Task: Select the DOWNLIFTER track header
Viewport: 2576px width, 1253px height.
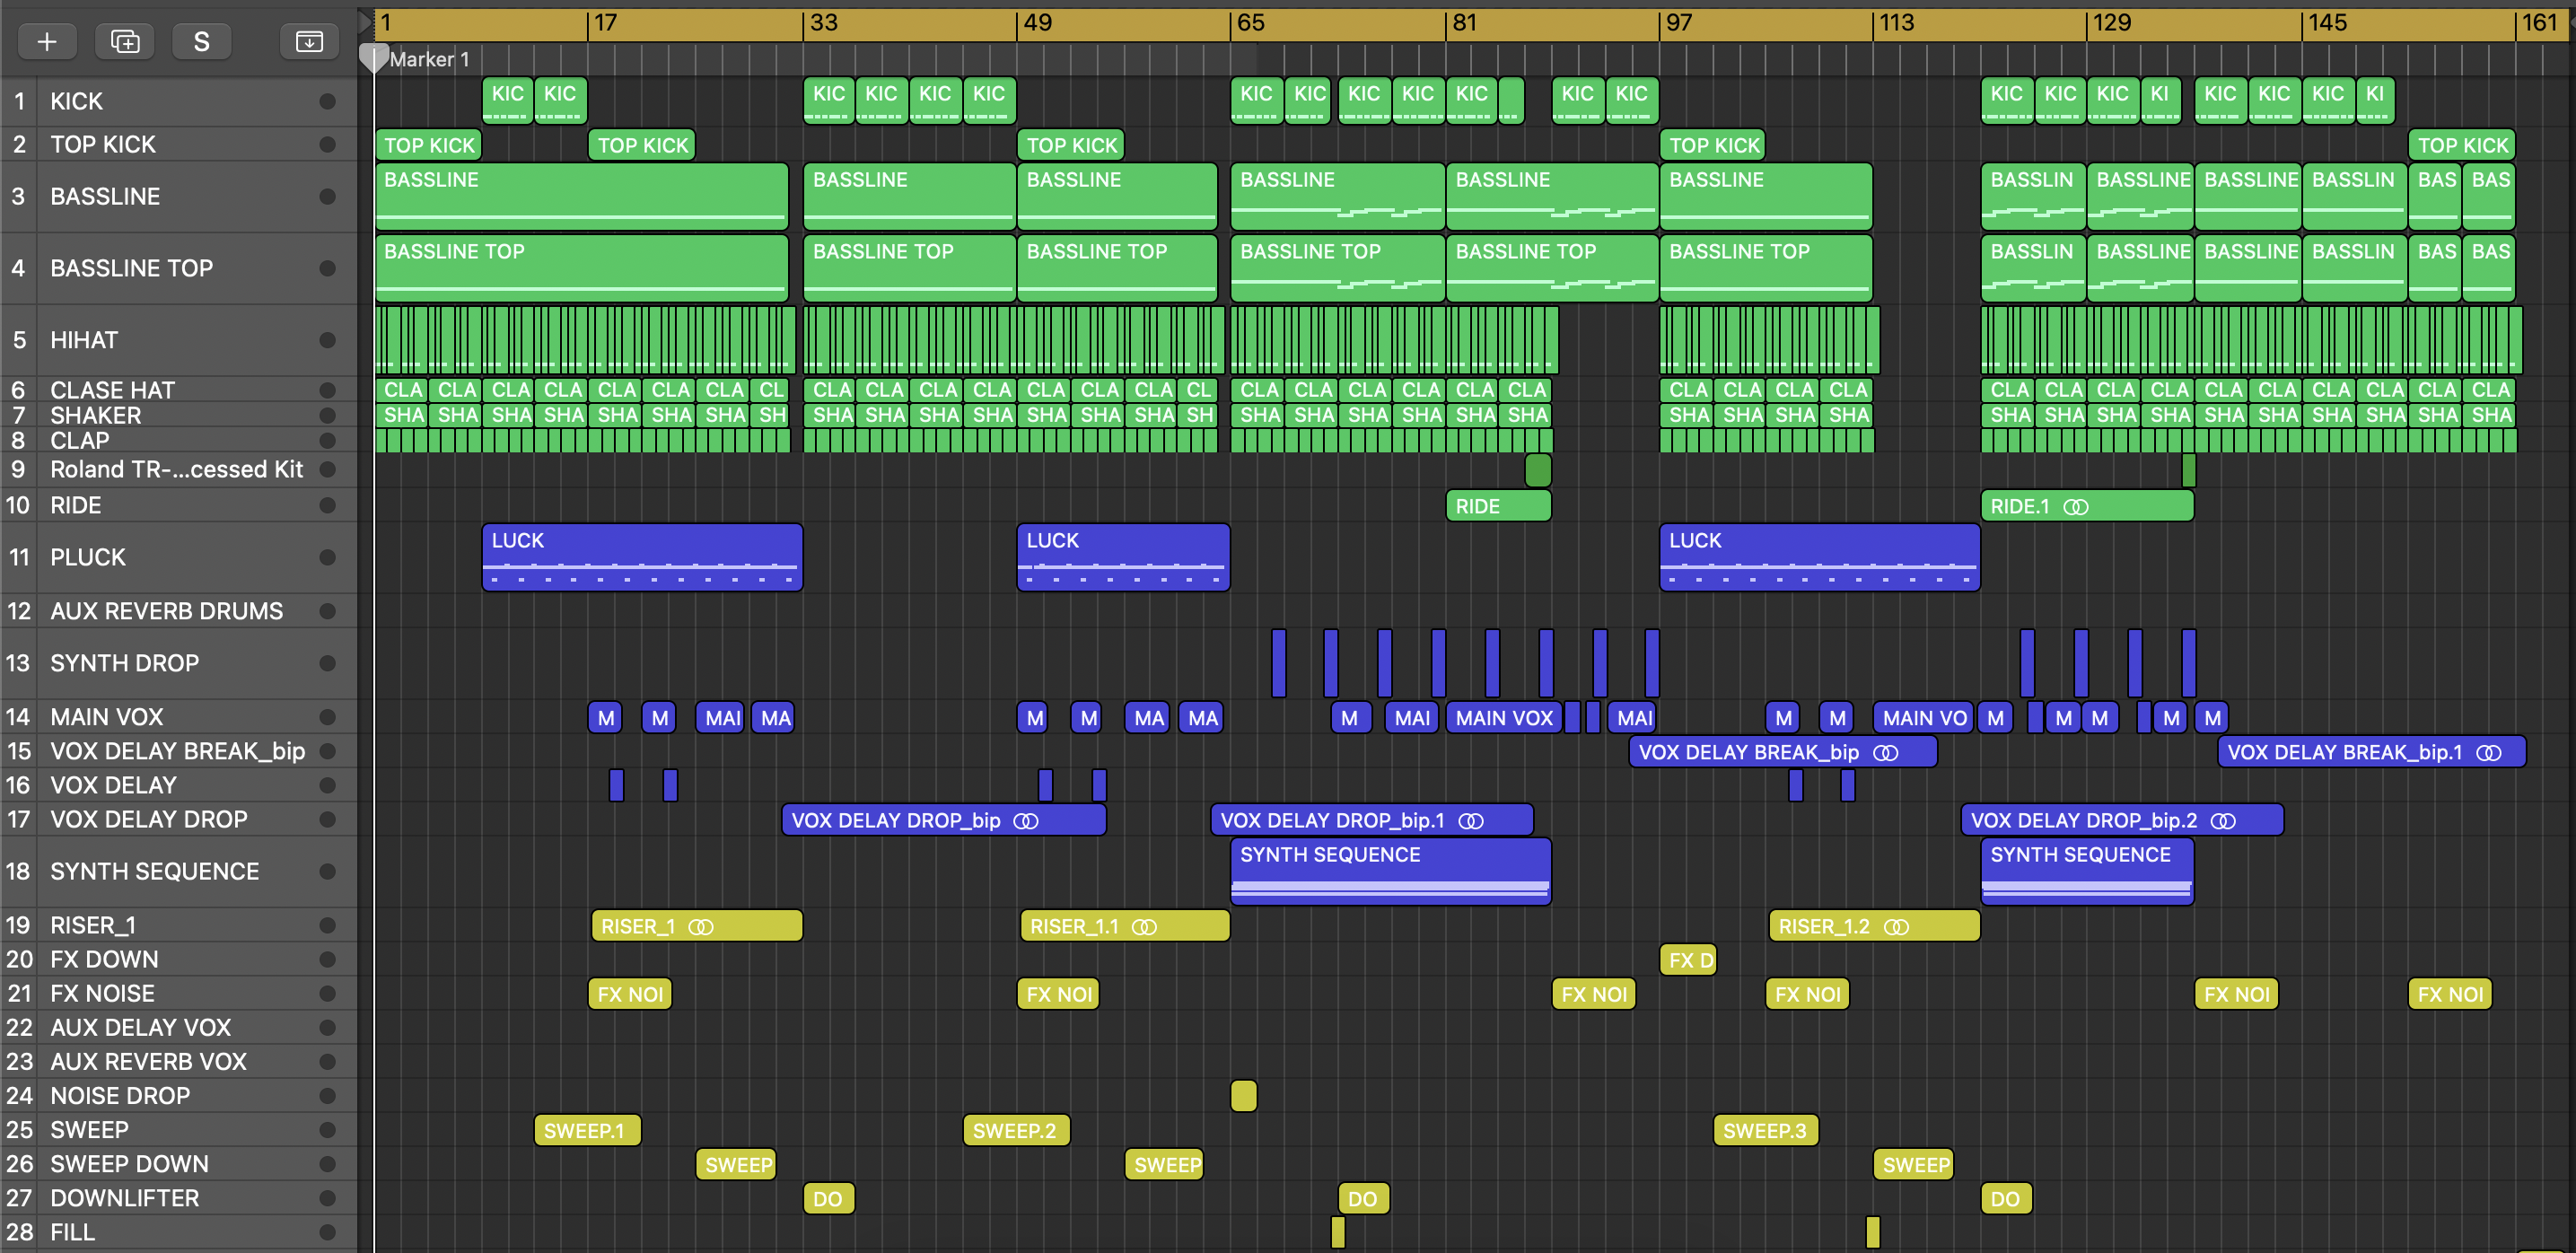Action: [x=178, y=1198]
